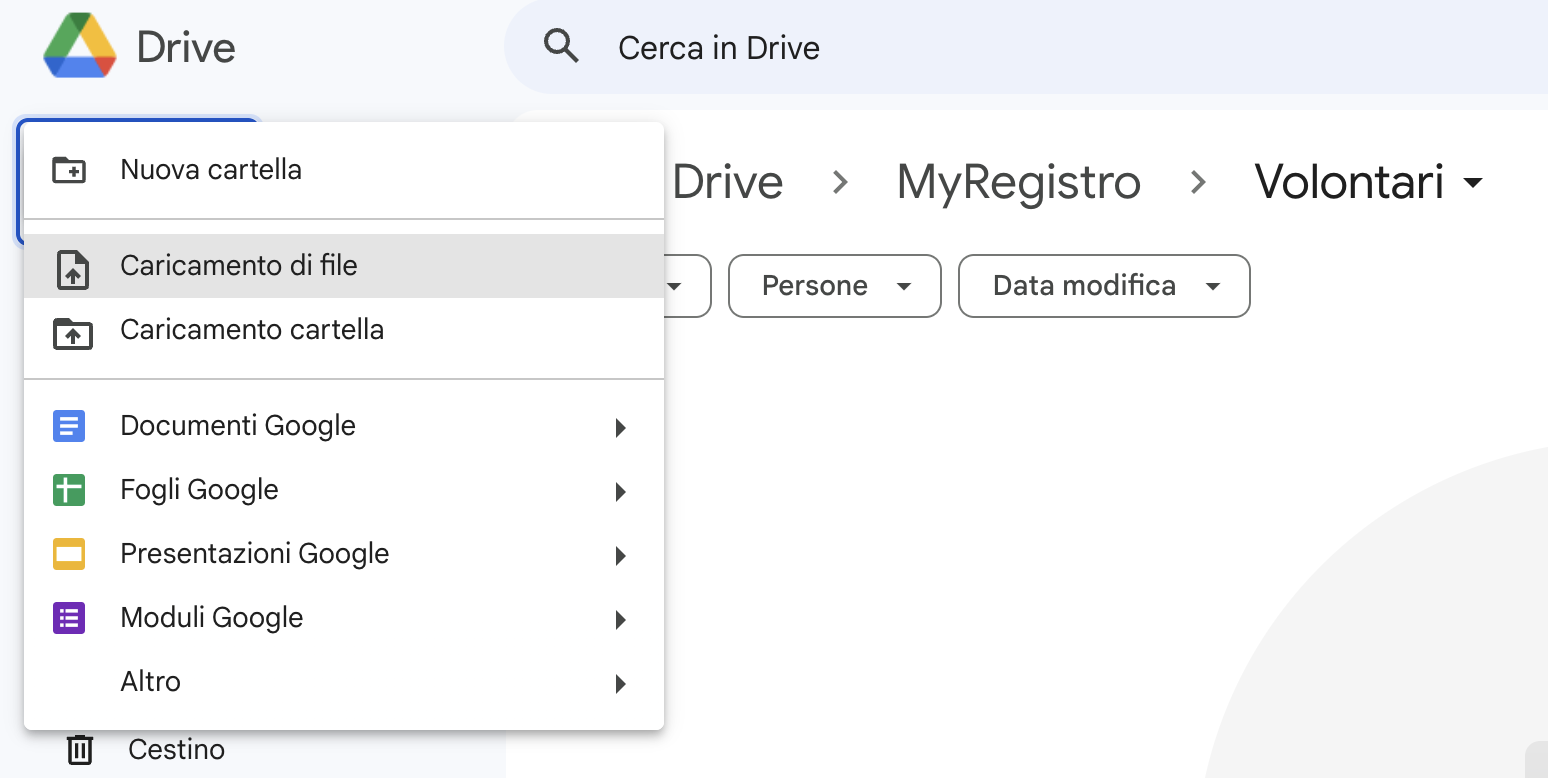
Task: Click the Drive product name text
Action: [x=186, y=47]
